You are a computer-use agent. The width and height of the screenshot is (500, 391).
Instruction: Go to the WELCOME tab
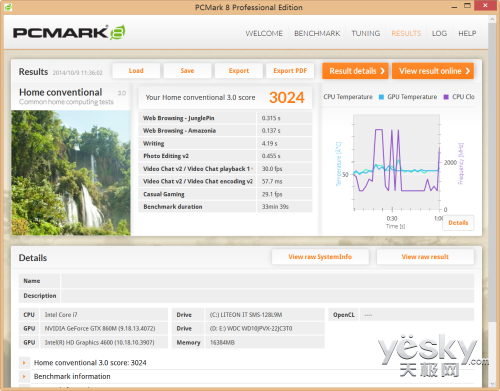(x=264, y=33)
